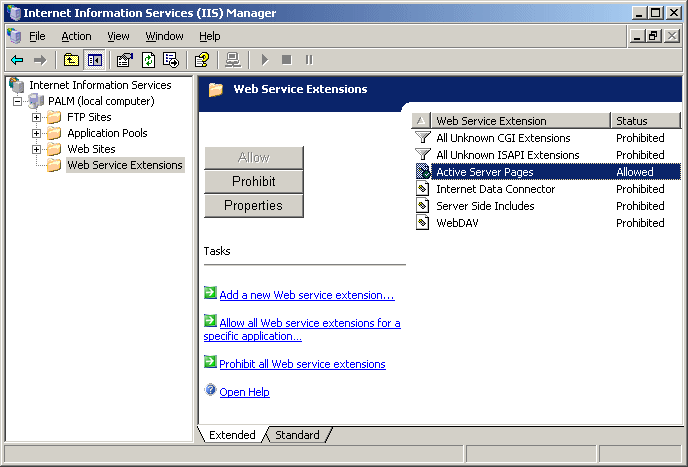Click the WebDAV page icon
The height and width of the screenshot is (467, 688).
[422, 223]
